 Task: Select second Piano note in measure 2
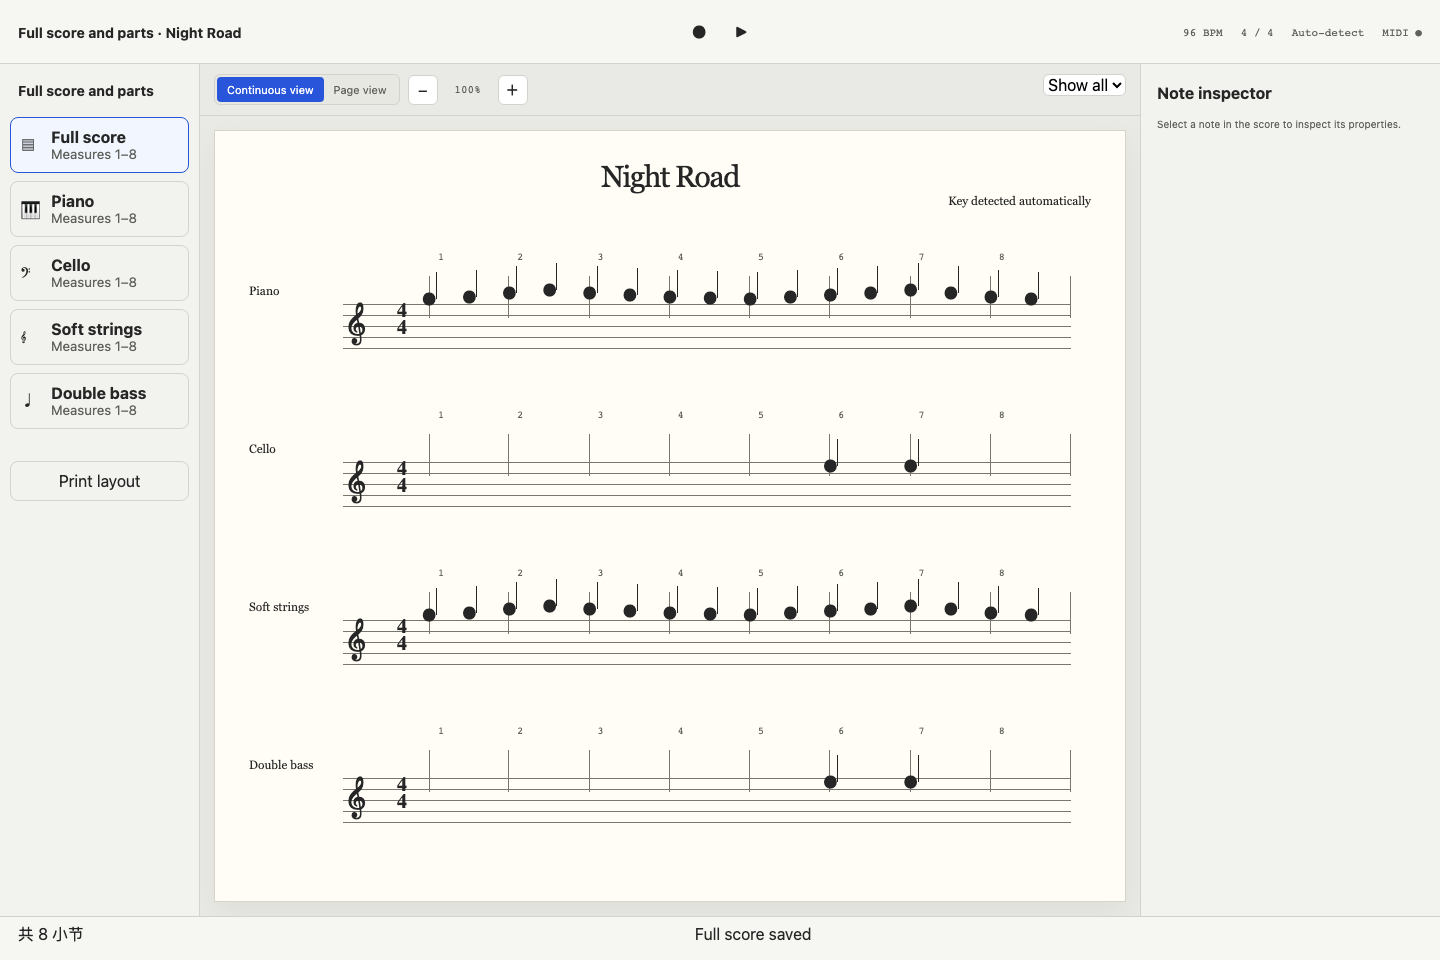(x=549, y=290)
